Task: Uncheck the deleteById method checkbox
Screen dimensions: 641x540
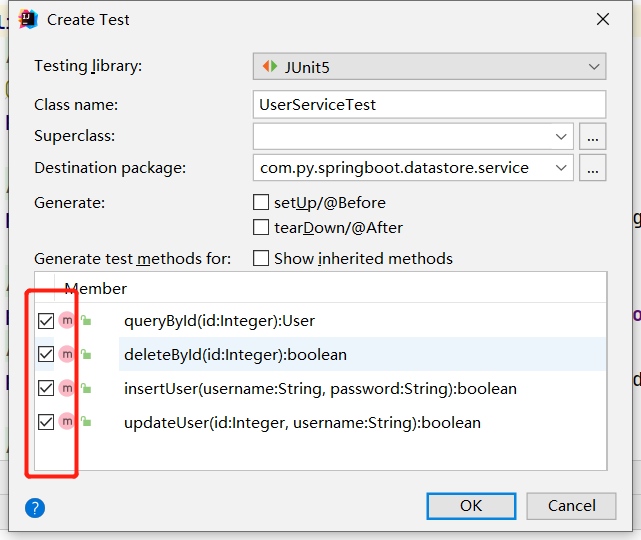Action: click(46, 354)
